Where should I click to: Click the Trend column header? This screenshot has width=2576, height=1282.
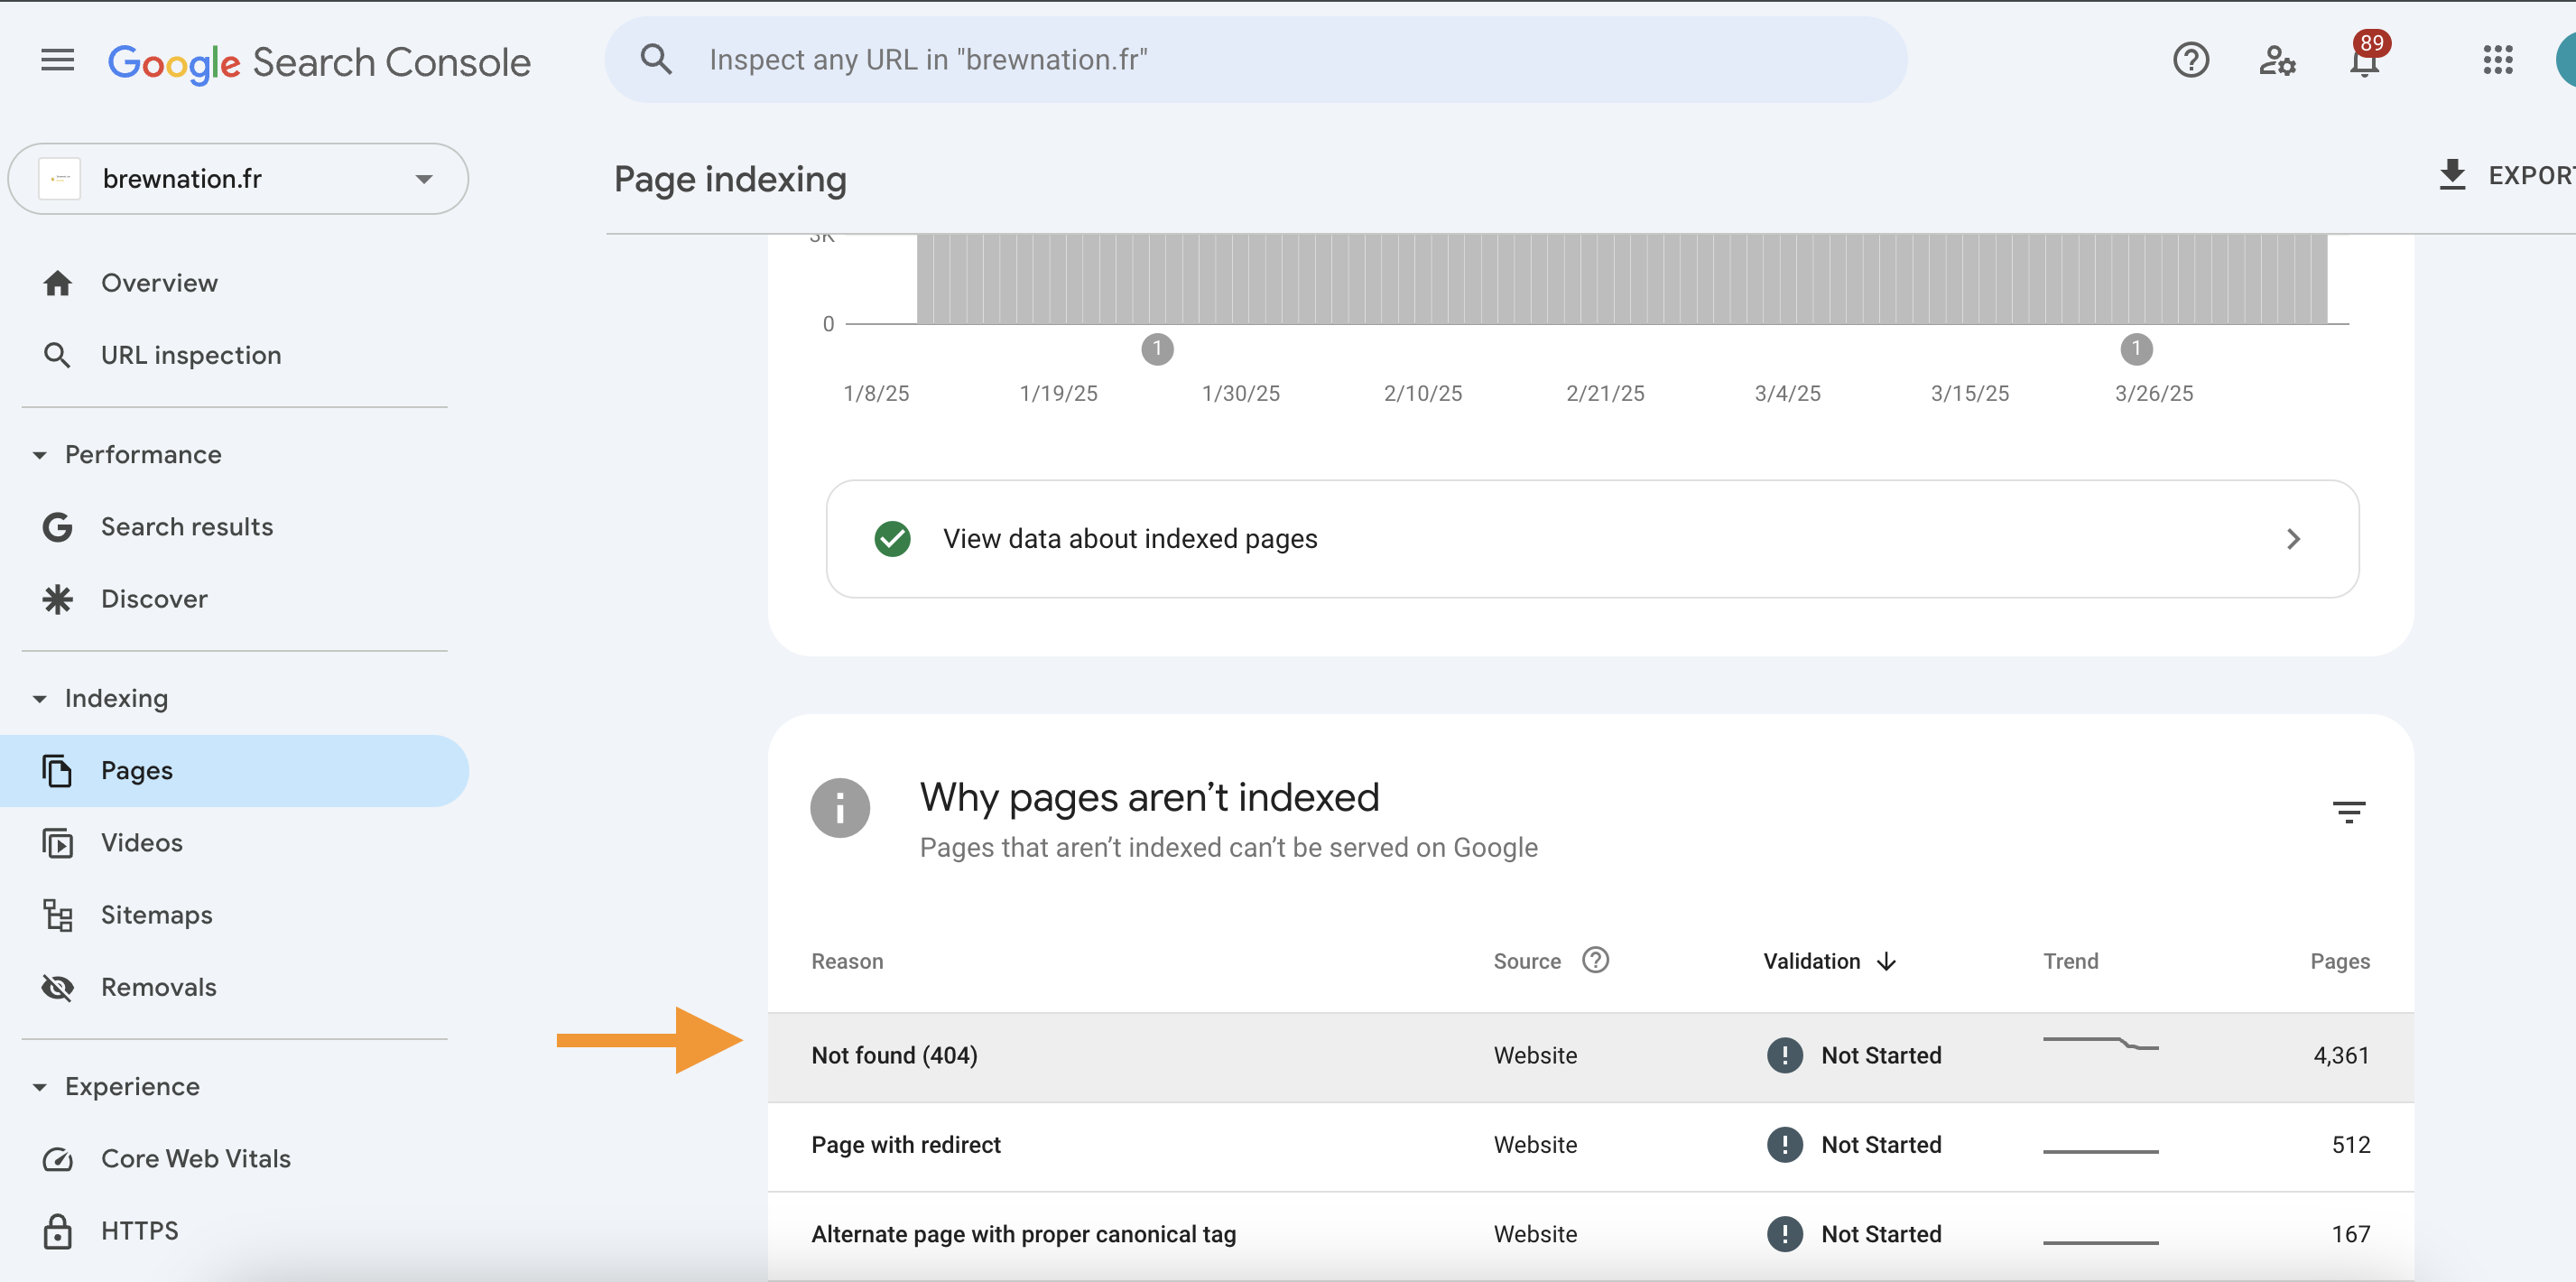point(2070,961)
